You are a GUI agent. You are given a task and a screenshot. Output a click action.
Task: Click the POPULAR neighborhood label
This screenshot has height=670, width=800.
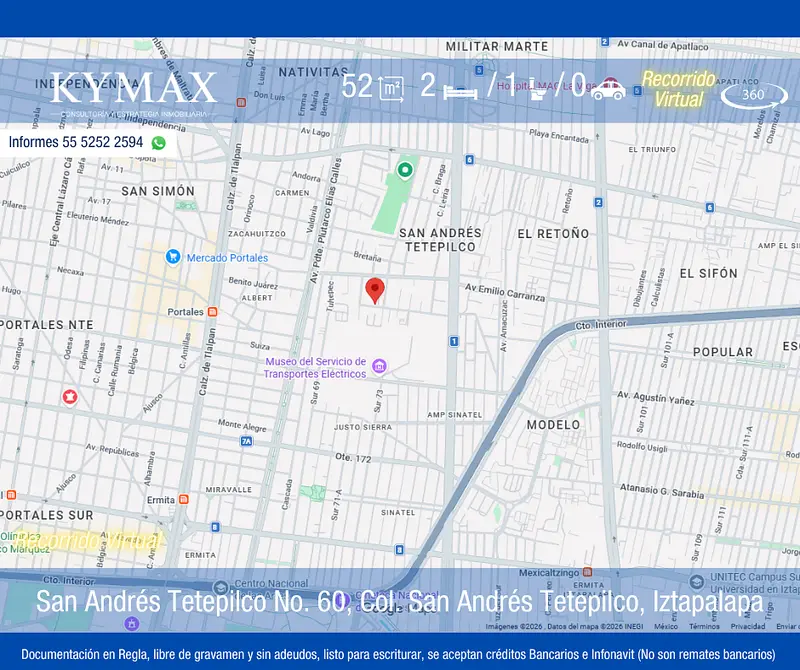[722, 352]
